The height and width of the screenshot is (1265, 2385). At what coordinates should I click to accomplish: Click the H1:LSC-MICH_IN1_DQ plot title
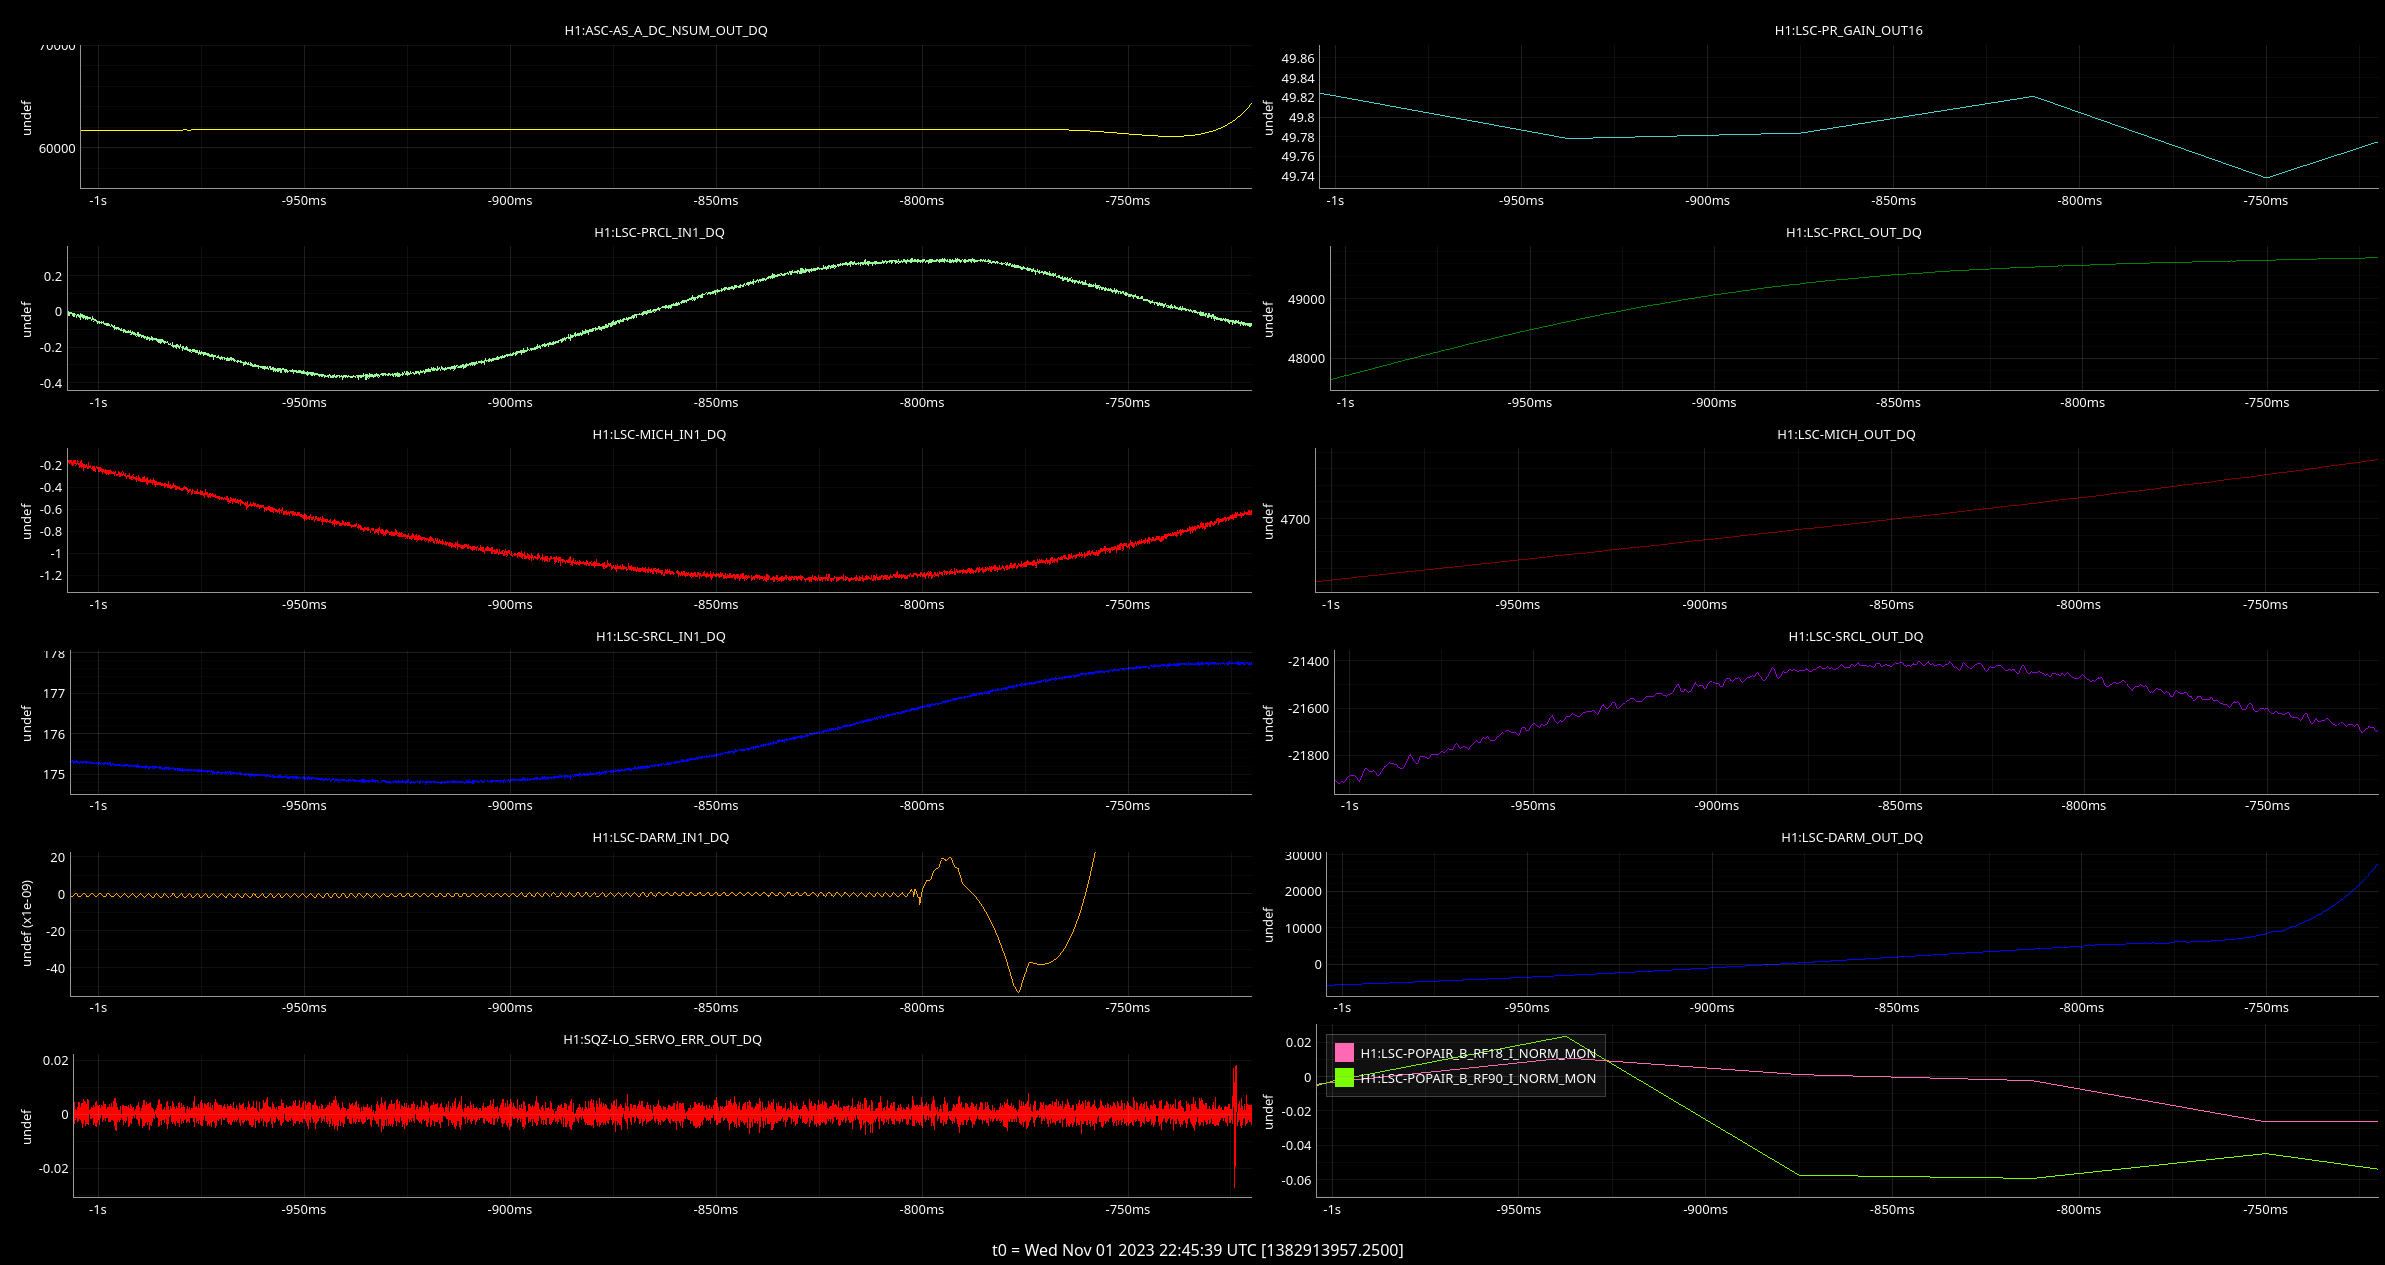(659, 434)
